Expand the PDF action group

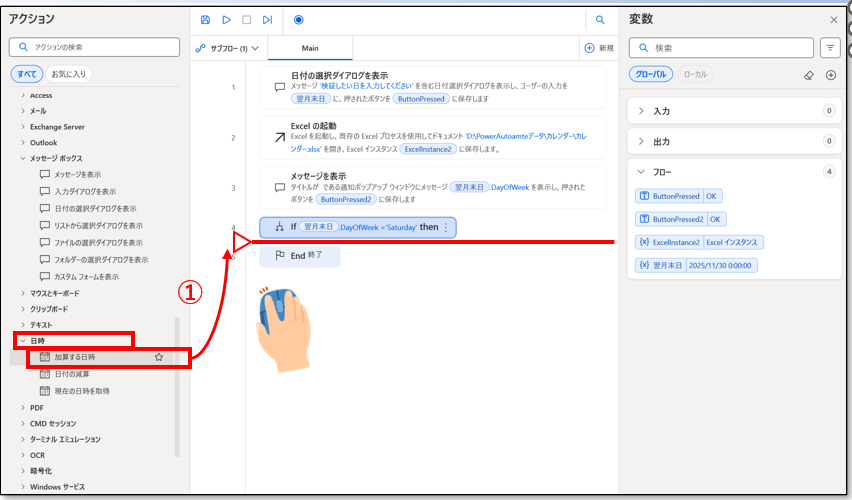pos(23,407)
